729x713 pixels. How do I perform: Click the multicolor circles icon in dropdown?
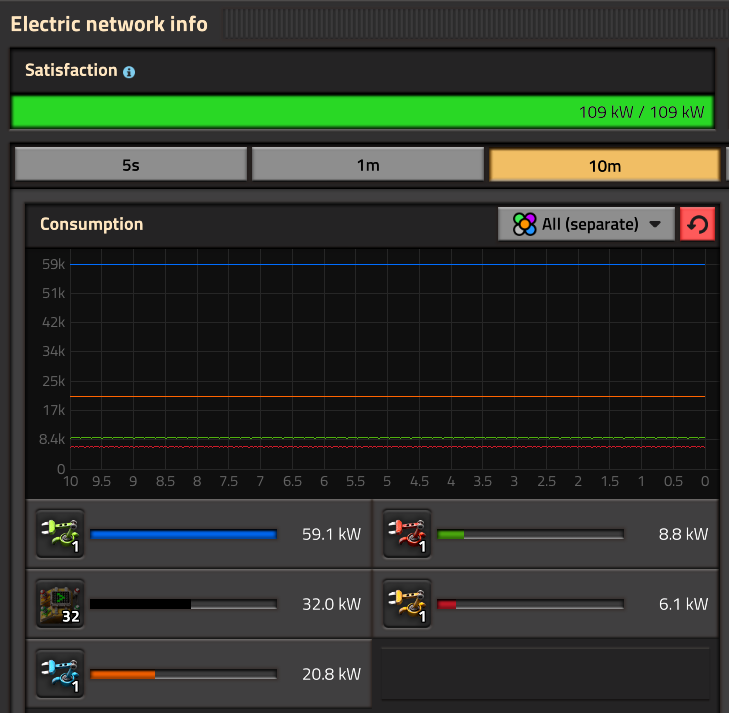click(524, 224)
